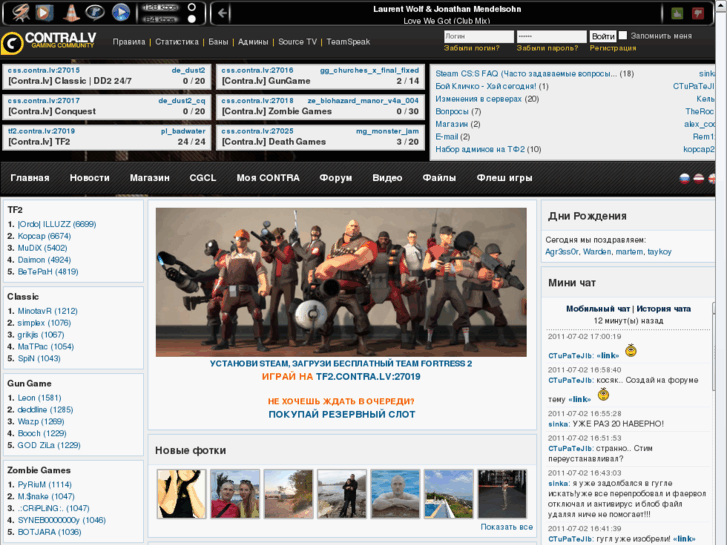Open radio stream in Windows Media Player
The image size is (727, 545).
pos(45,13)
